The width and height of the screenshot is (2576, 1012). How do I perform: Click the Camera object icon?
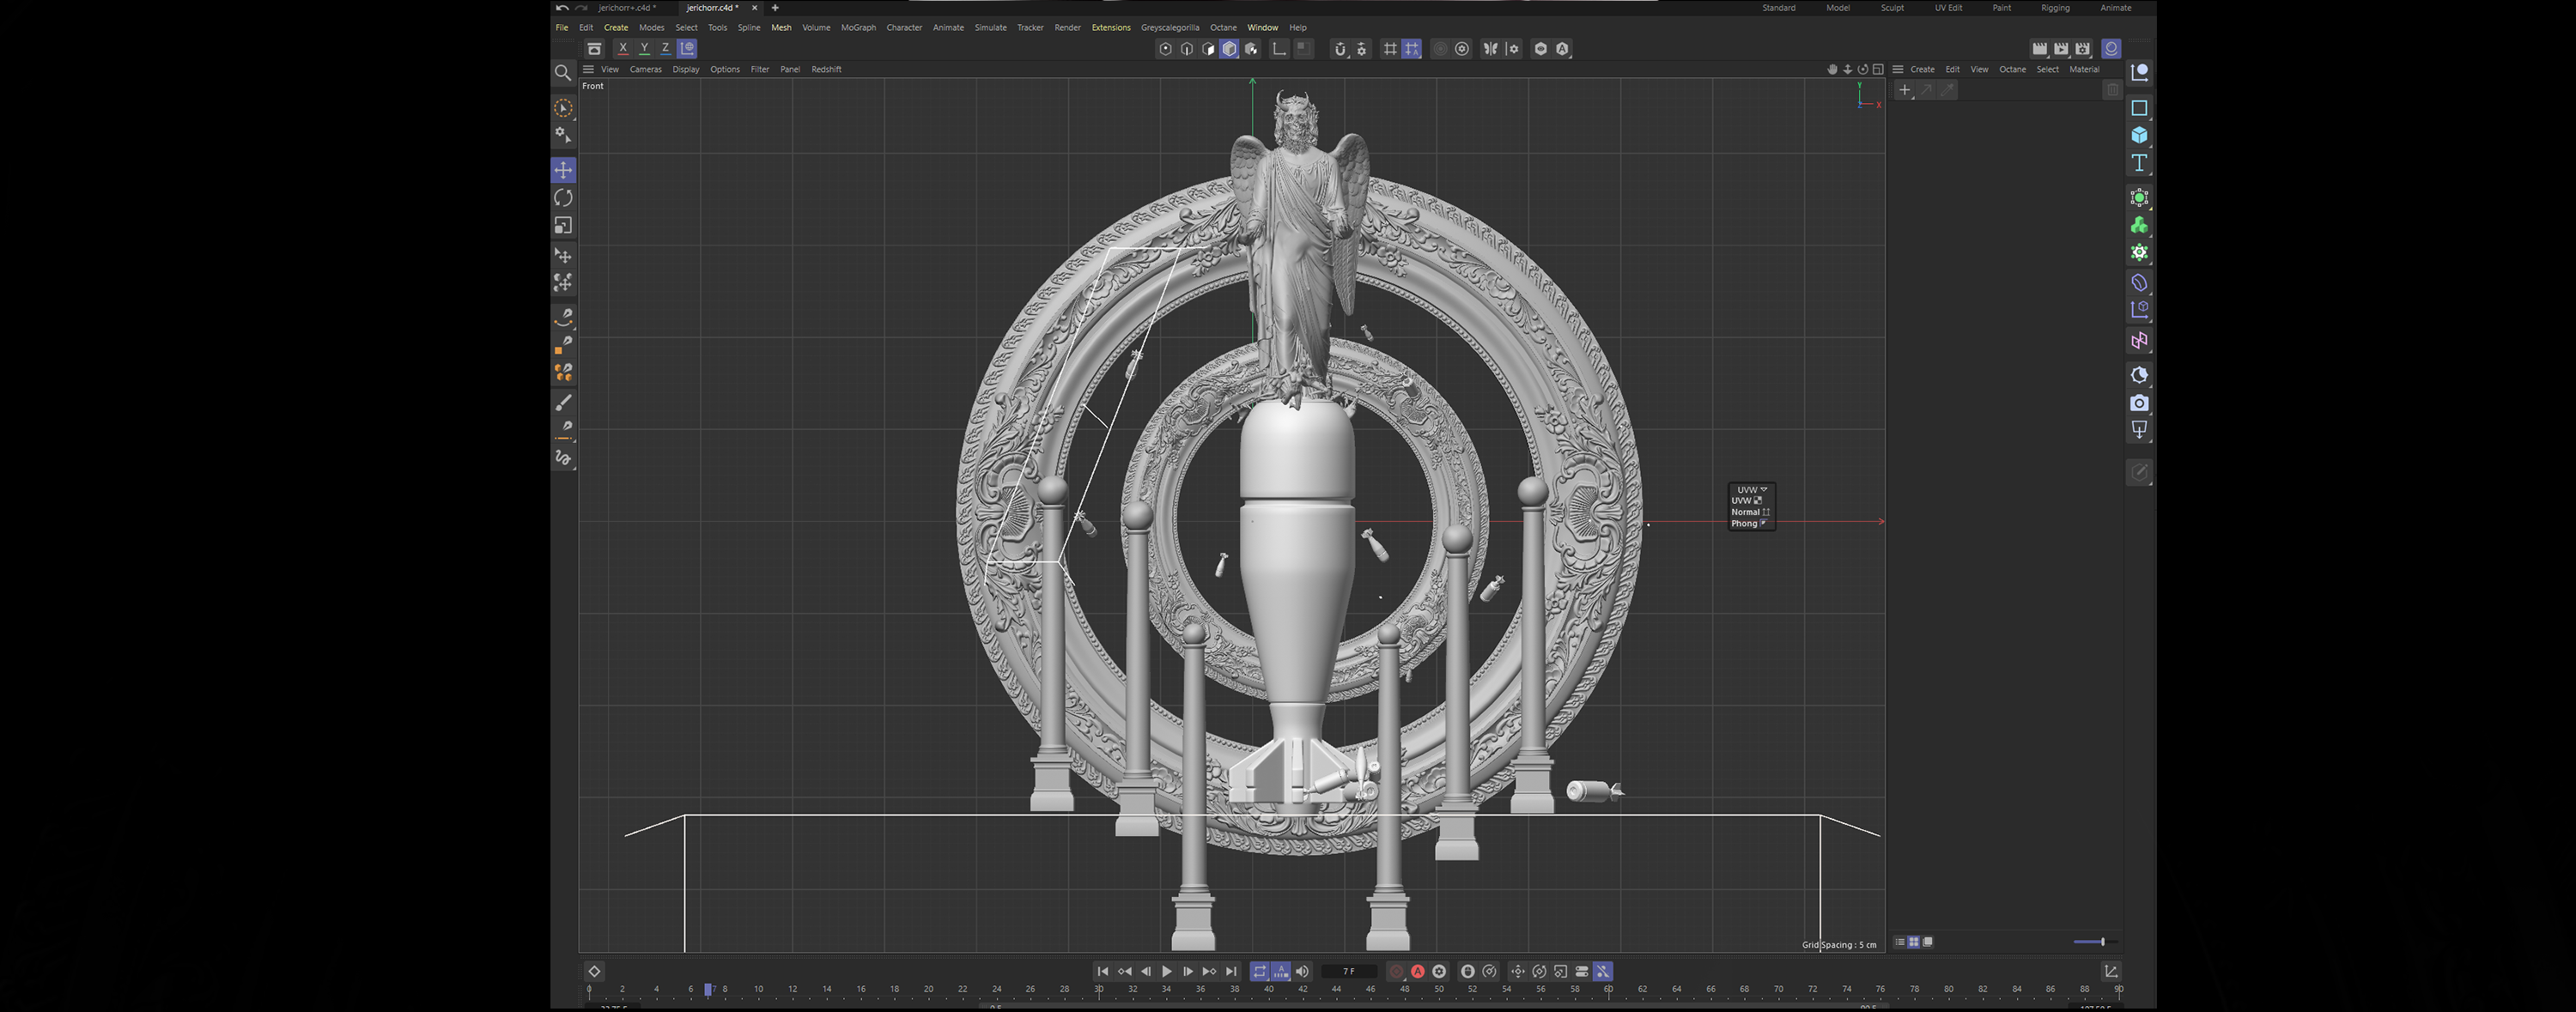[x=2139, y=403]
